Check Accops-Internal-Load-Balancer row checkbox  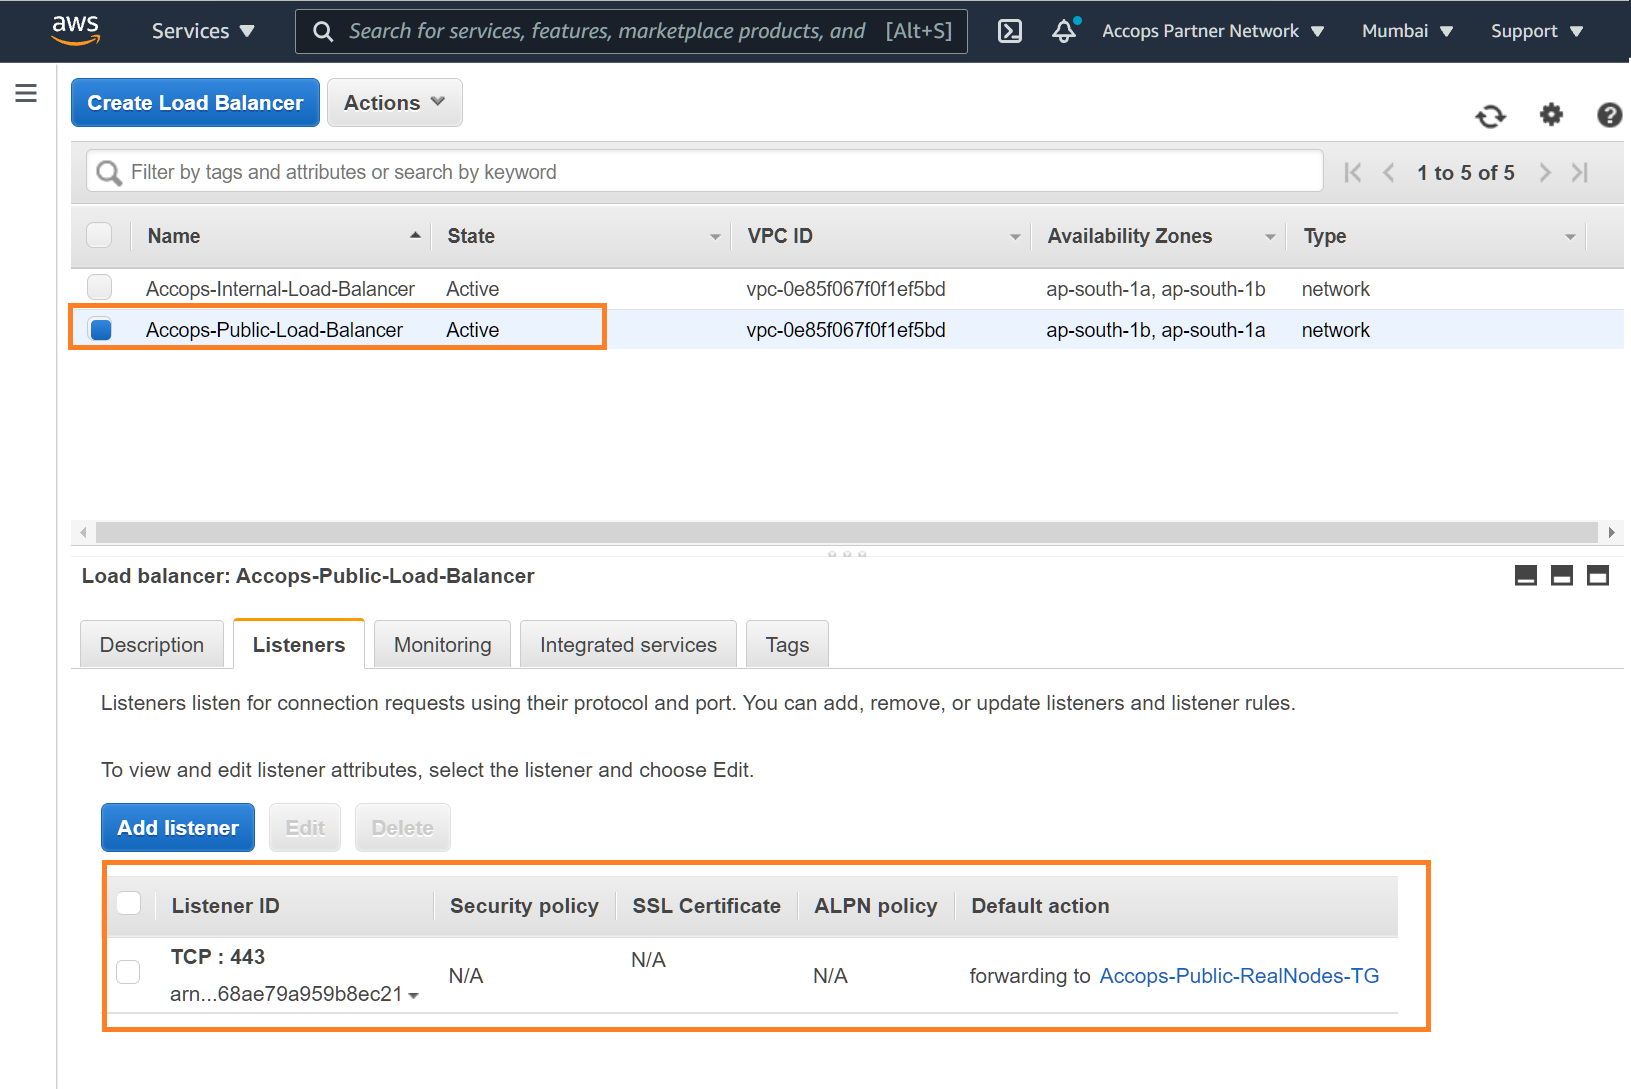pos(99,287)
